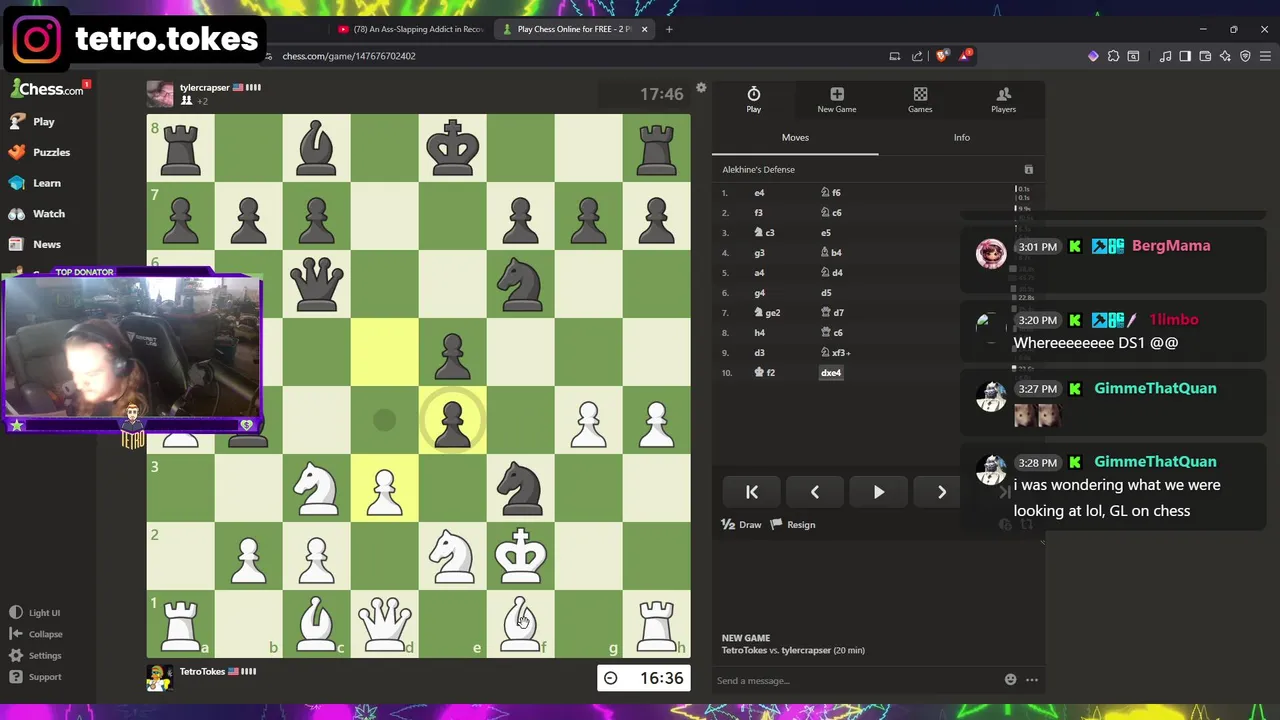
Task: Collapse the left sidebar
Action: pyautogui.click(x=36, y=634)
